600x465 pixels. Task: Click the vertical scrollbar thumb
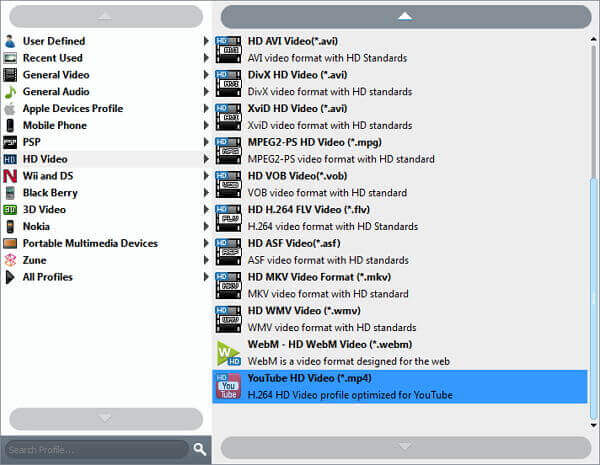(x=593, y=299)
